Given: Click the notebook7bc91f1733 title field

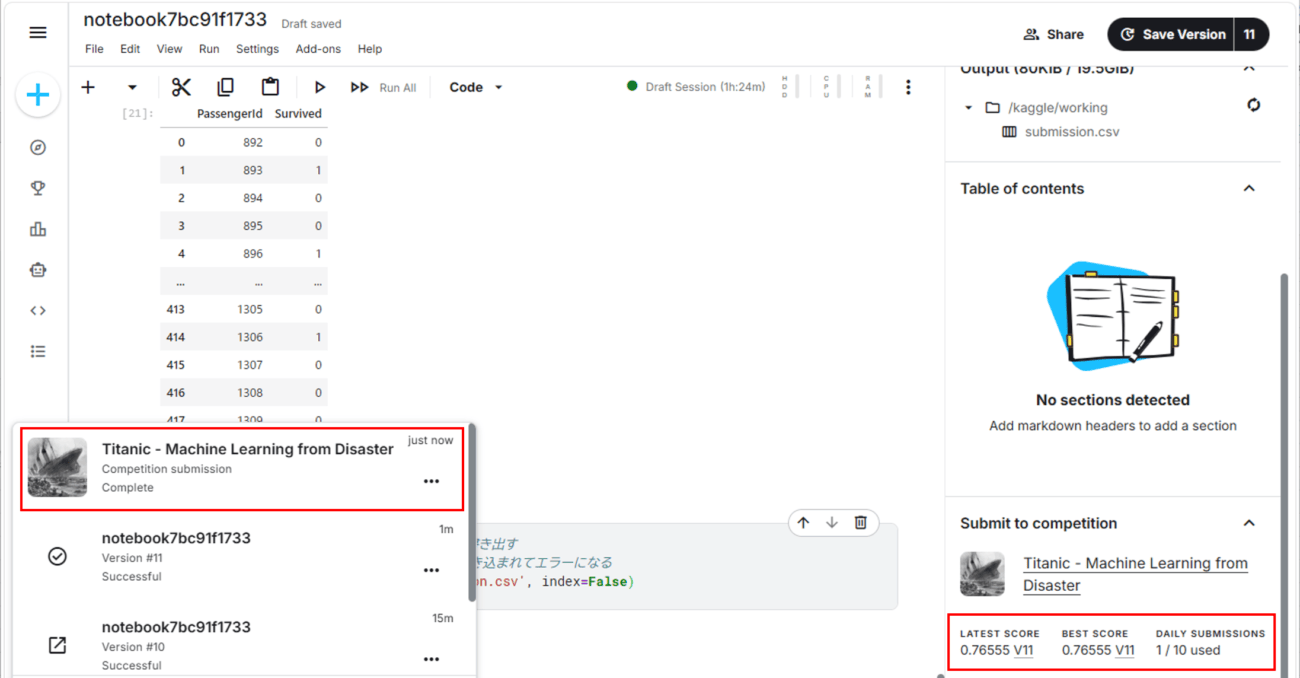Looking at the screenshot, I should 175,20.
